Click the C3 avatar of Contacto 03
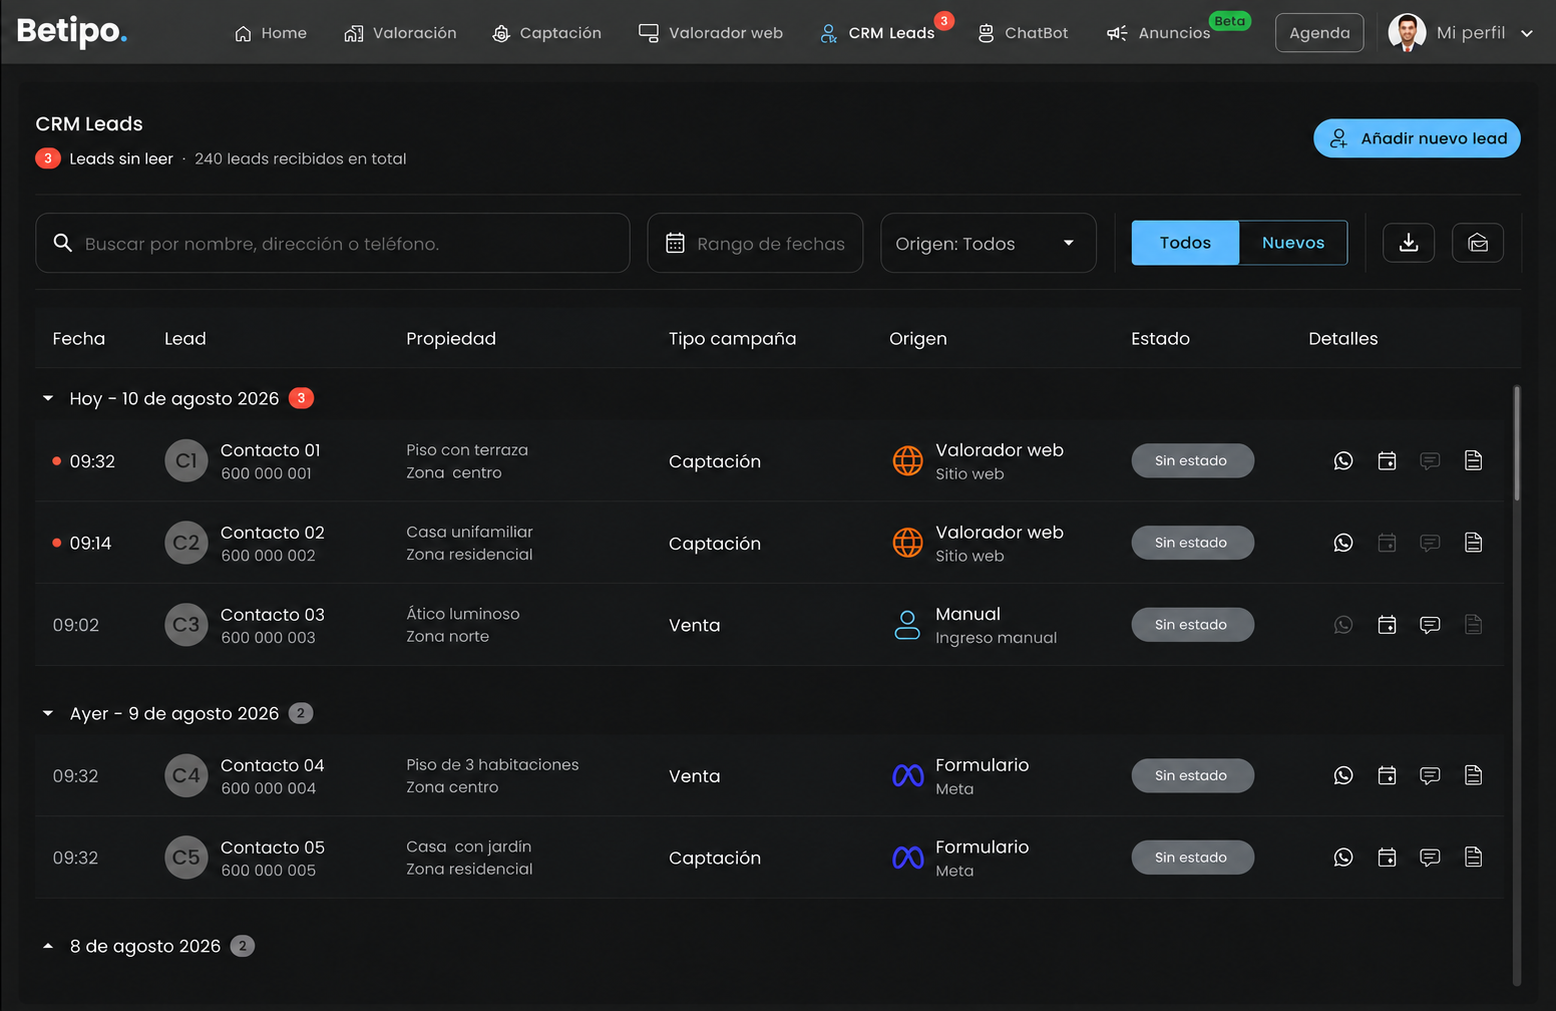Image resolution: width=1556 pixels, height=1011 pixels. point(186,625)
